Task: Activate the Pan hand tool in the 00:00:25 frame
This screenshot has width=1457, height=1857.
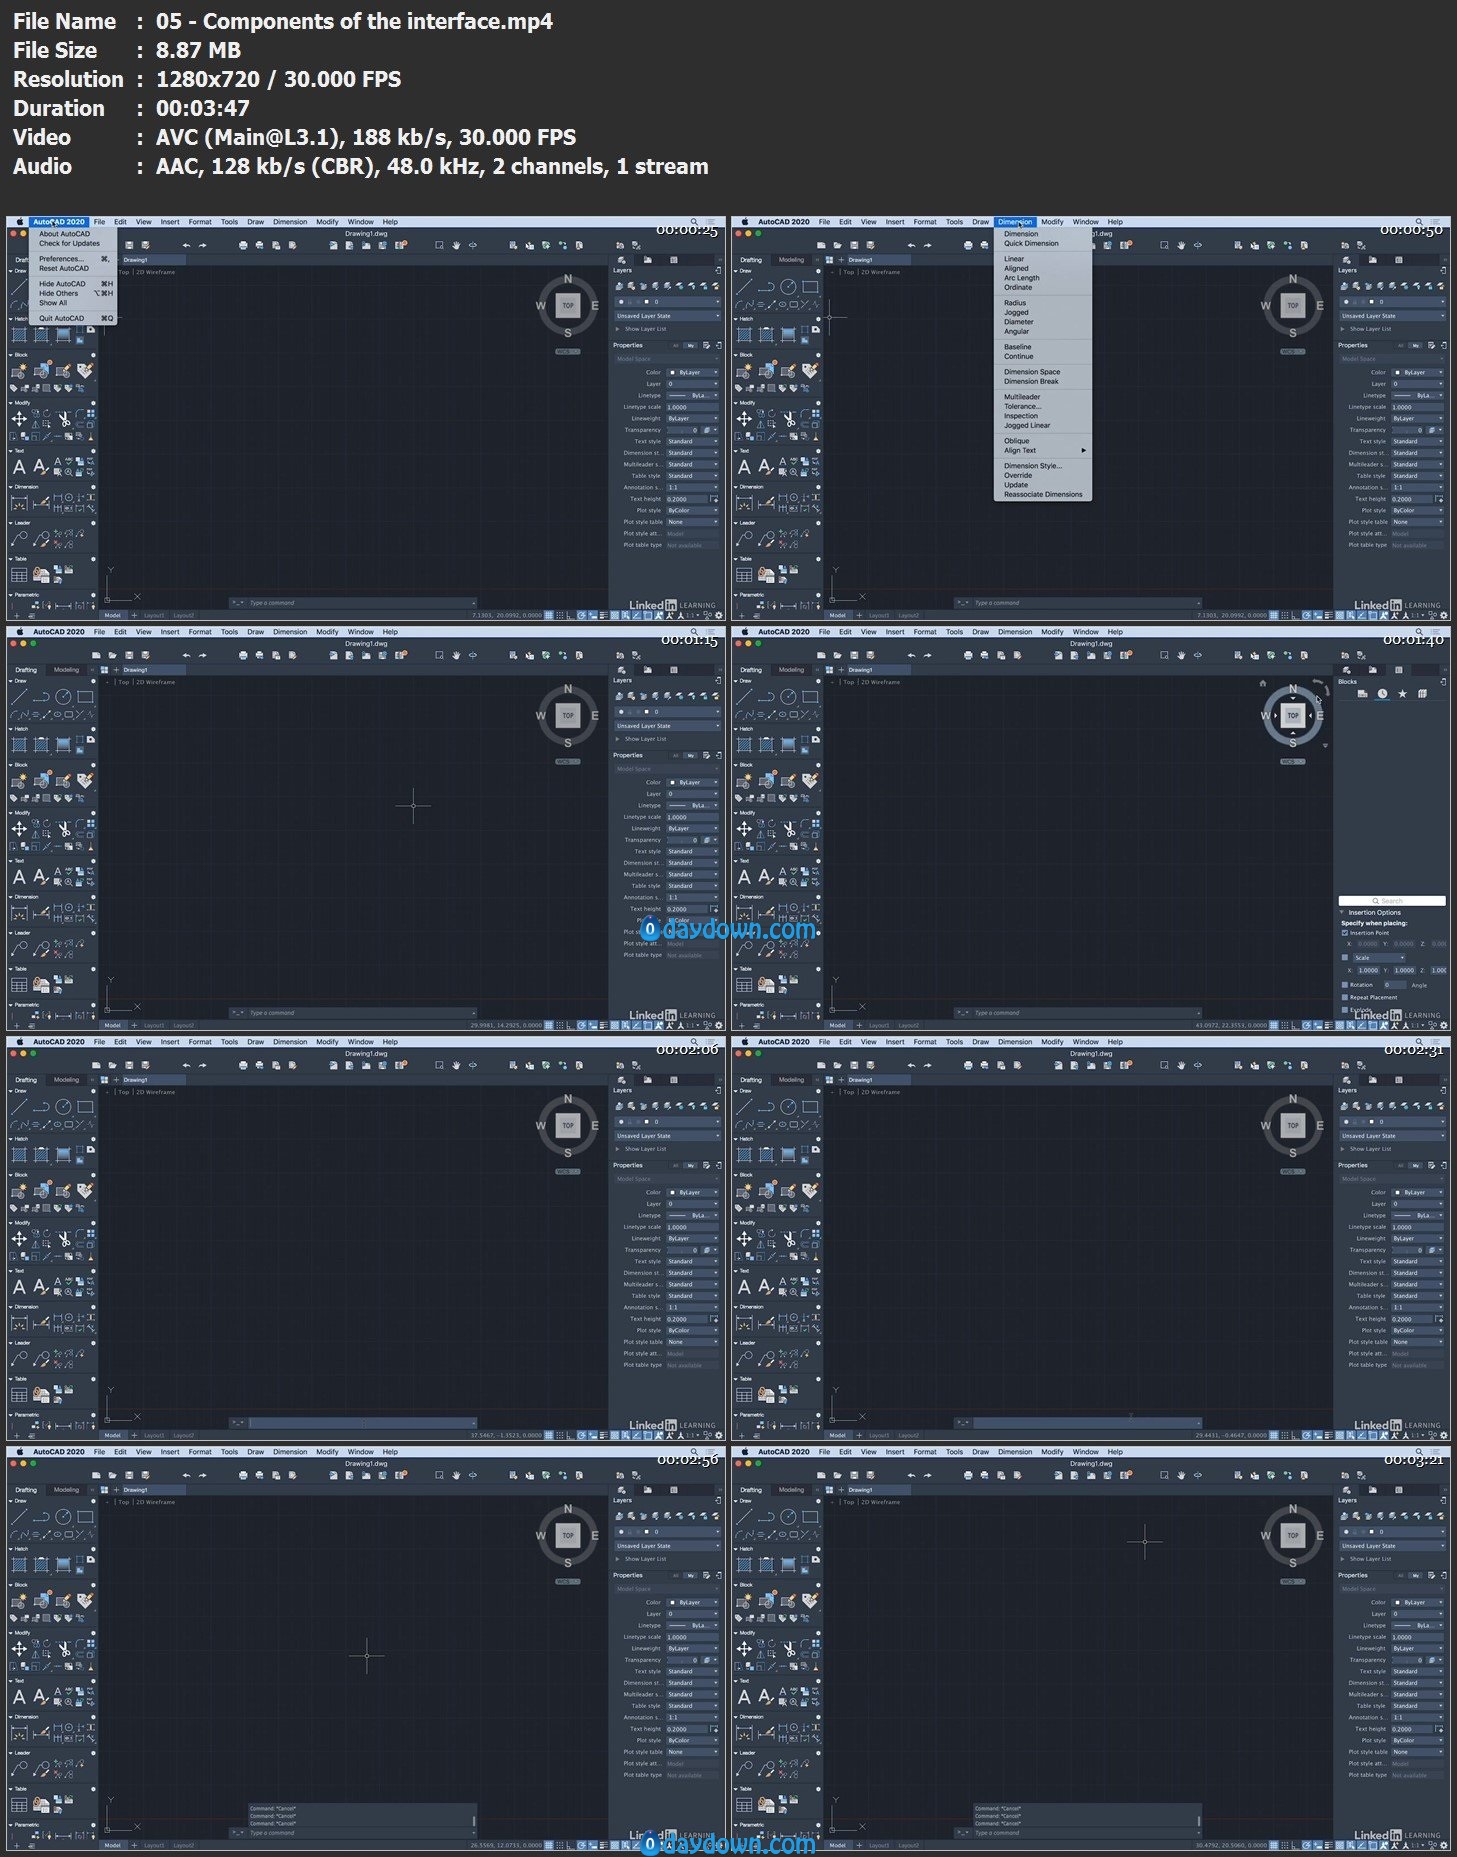Action: tap(456, 245)
